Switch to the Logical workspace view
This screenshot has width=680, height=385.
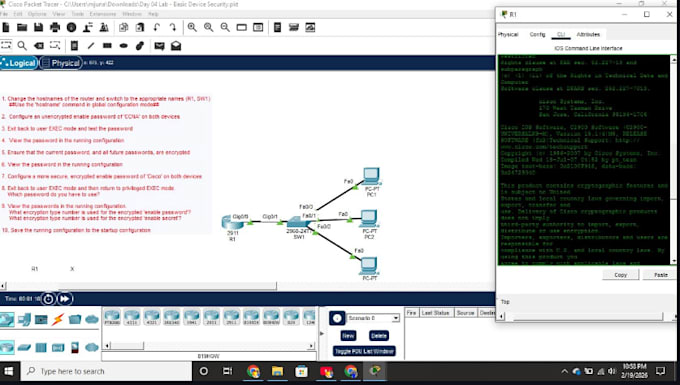[19, 63]
